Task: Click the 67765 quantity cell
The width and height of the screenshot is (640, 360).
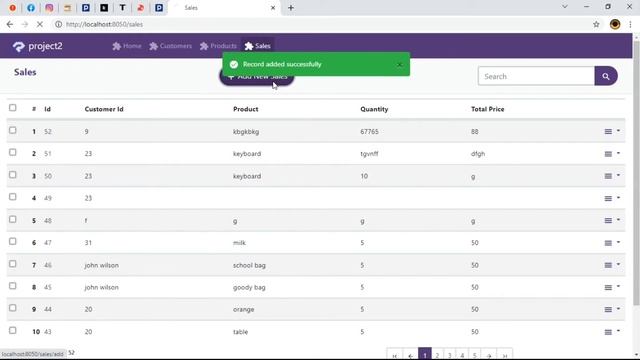Action: pos(369,132)
